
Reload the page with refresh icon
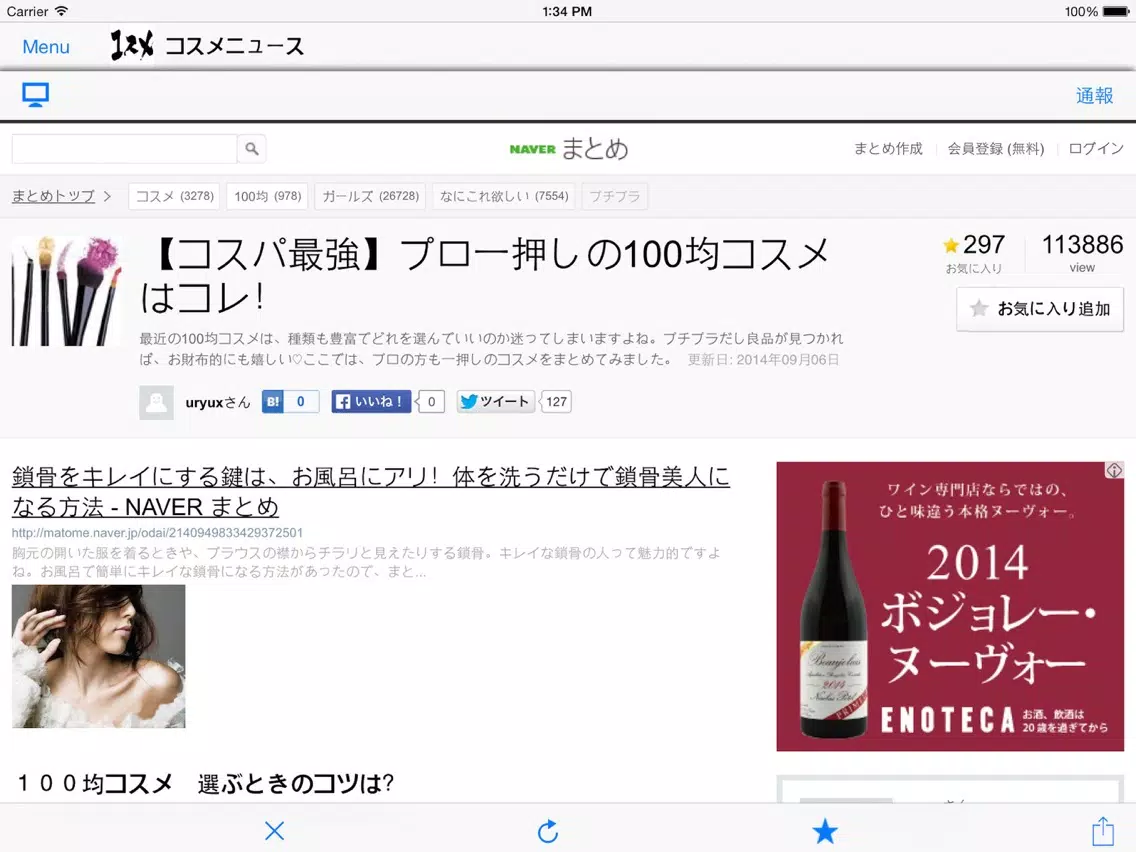point(548,831)
